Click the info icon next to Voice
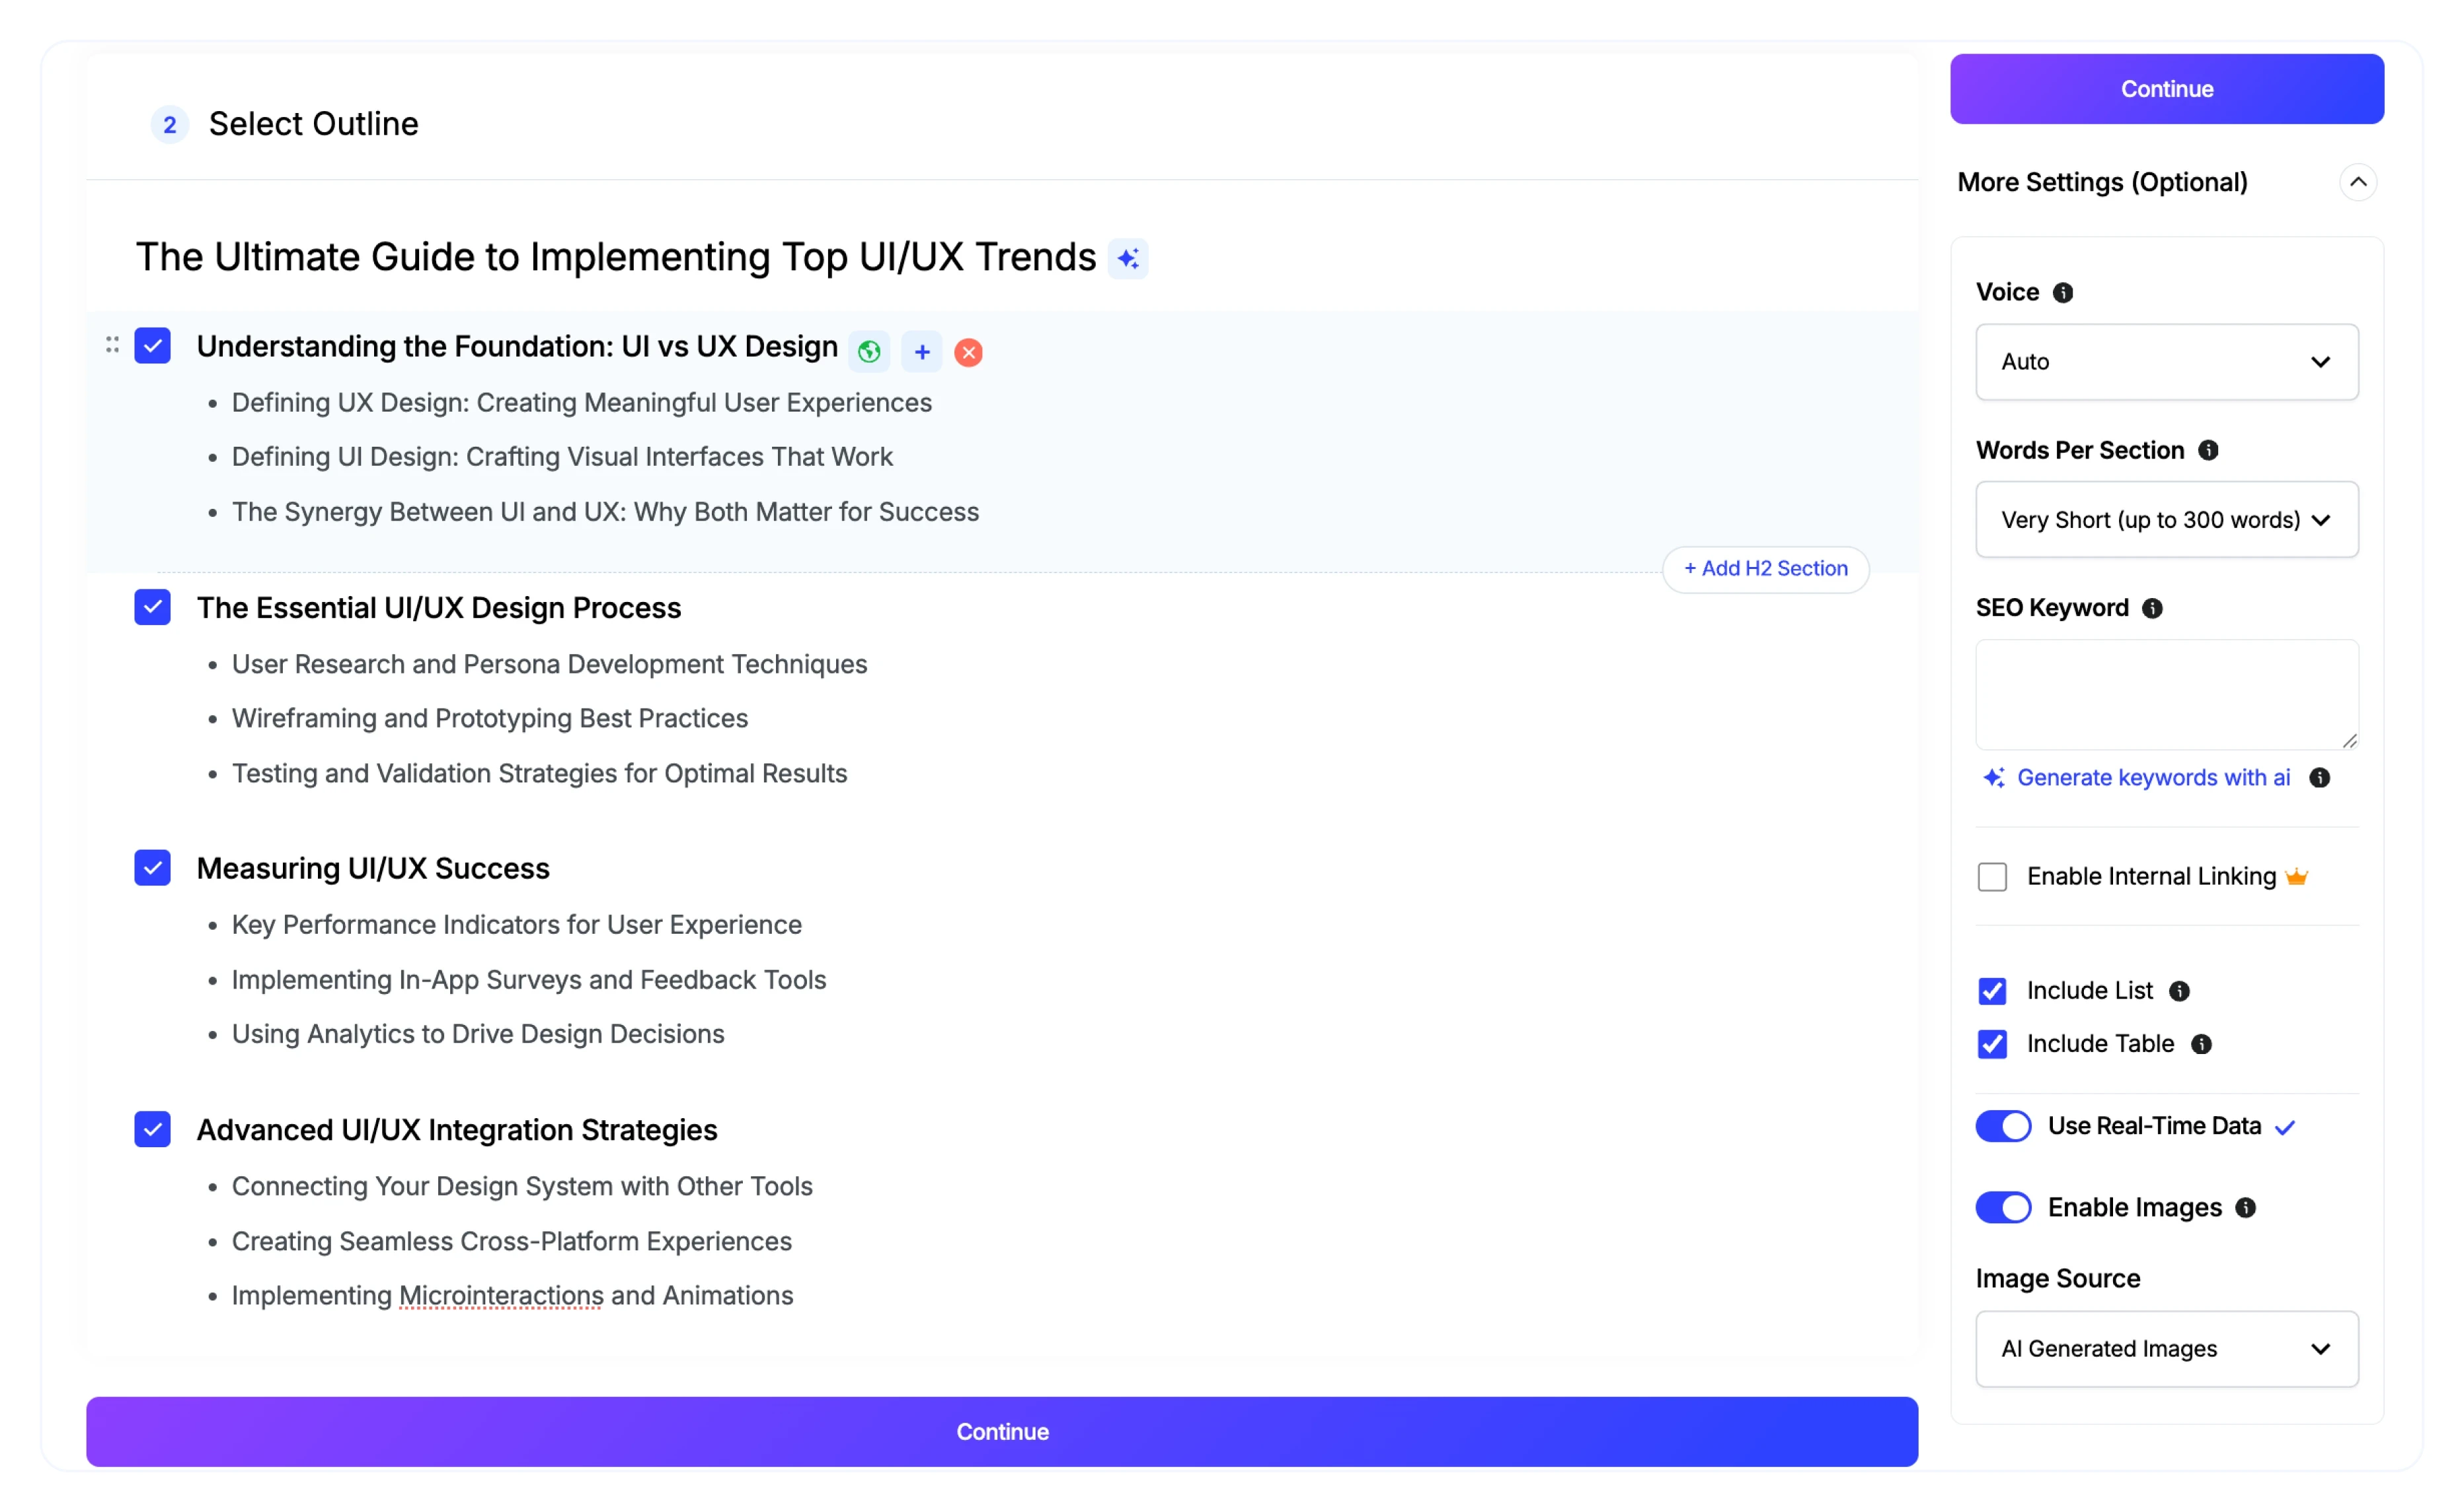Image resolution: width=2464 pixels, height=1512 pixels. (2063, 293)
